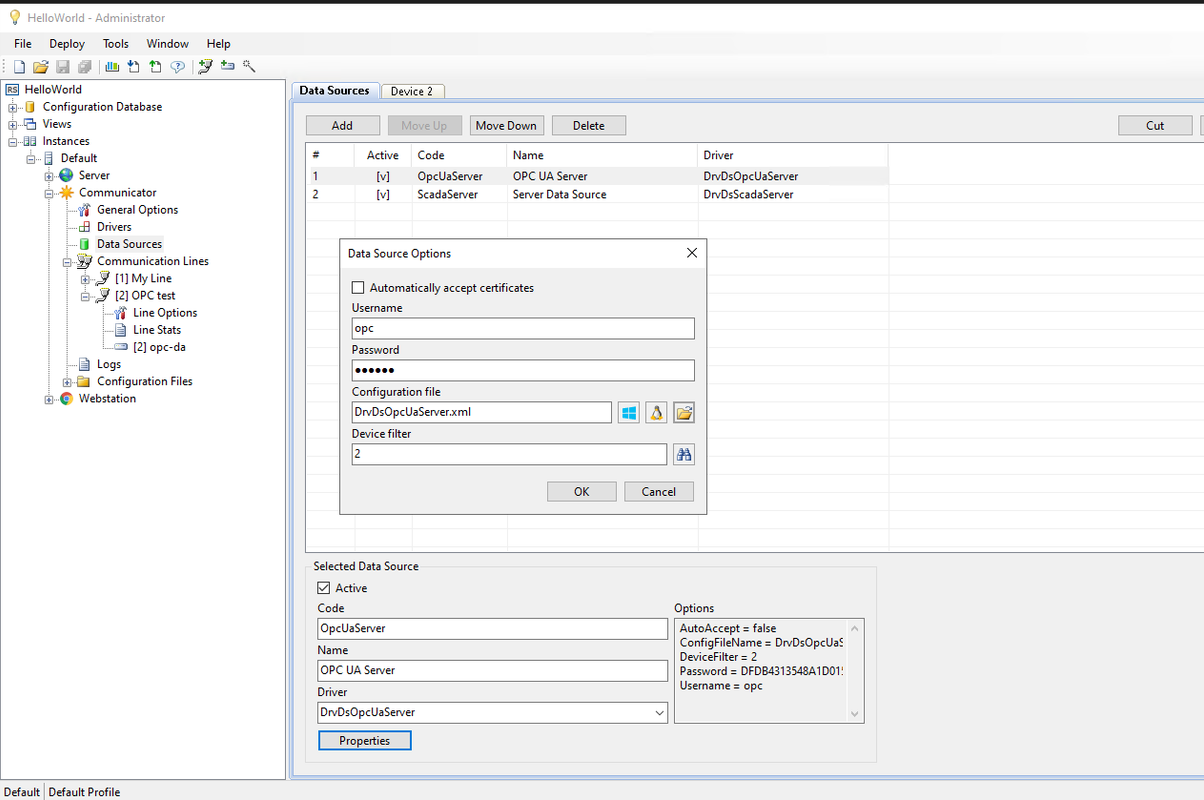
Task: Toggle the Active [v] cell for ScadaServer
Action: 383,194
